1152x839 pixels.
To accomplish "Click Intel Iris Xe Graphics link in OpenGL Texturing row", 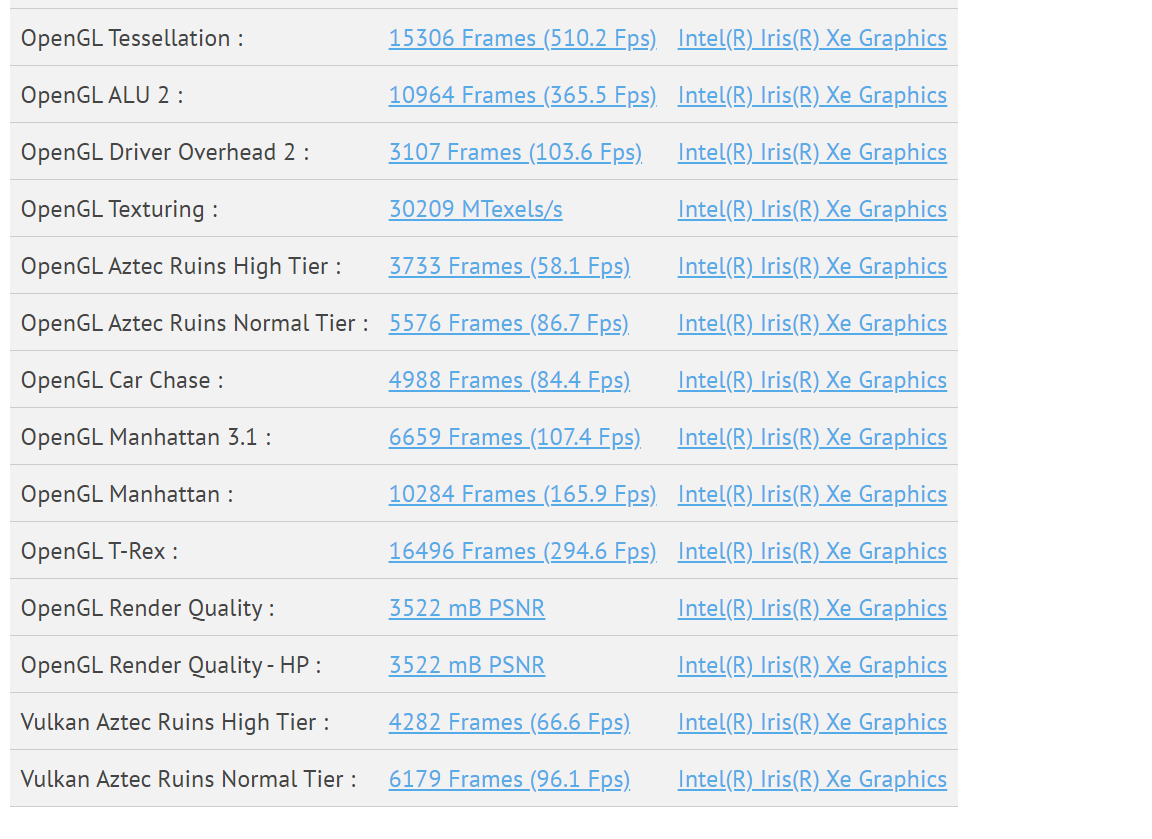I will [812, 209].
